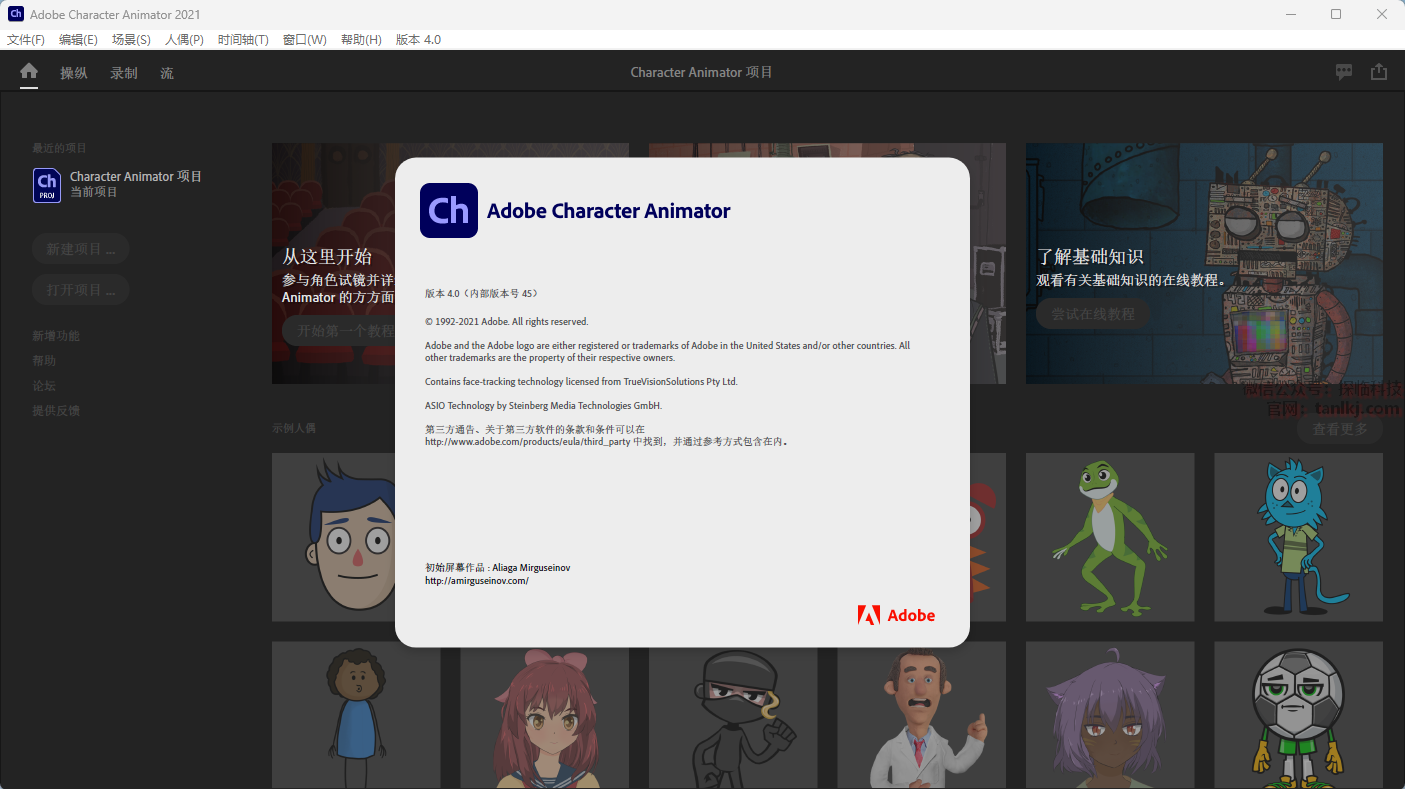Click the share export icon
Screen dimensions: 1405x789
click(x=1379, y=72)
